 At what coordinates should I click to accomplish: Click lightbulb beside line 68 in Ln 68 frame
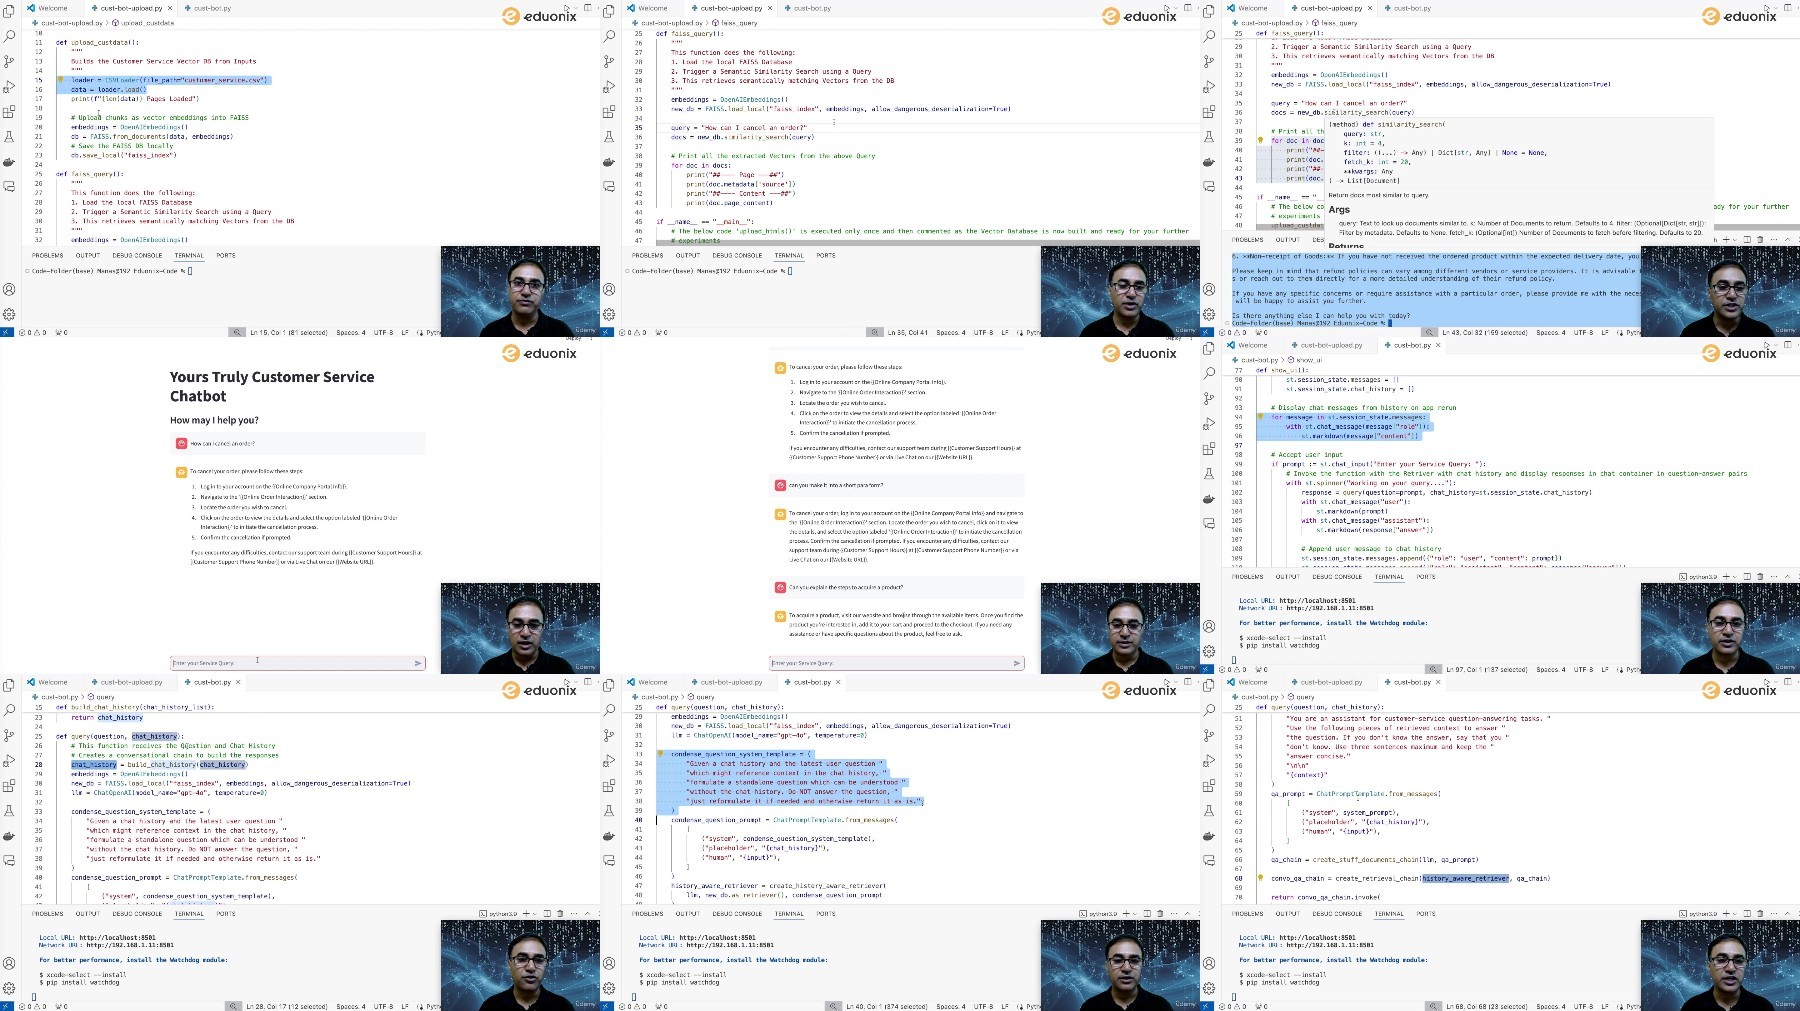1260,878
